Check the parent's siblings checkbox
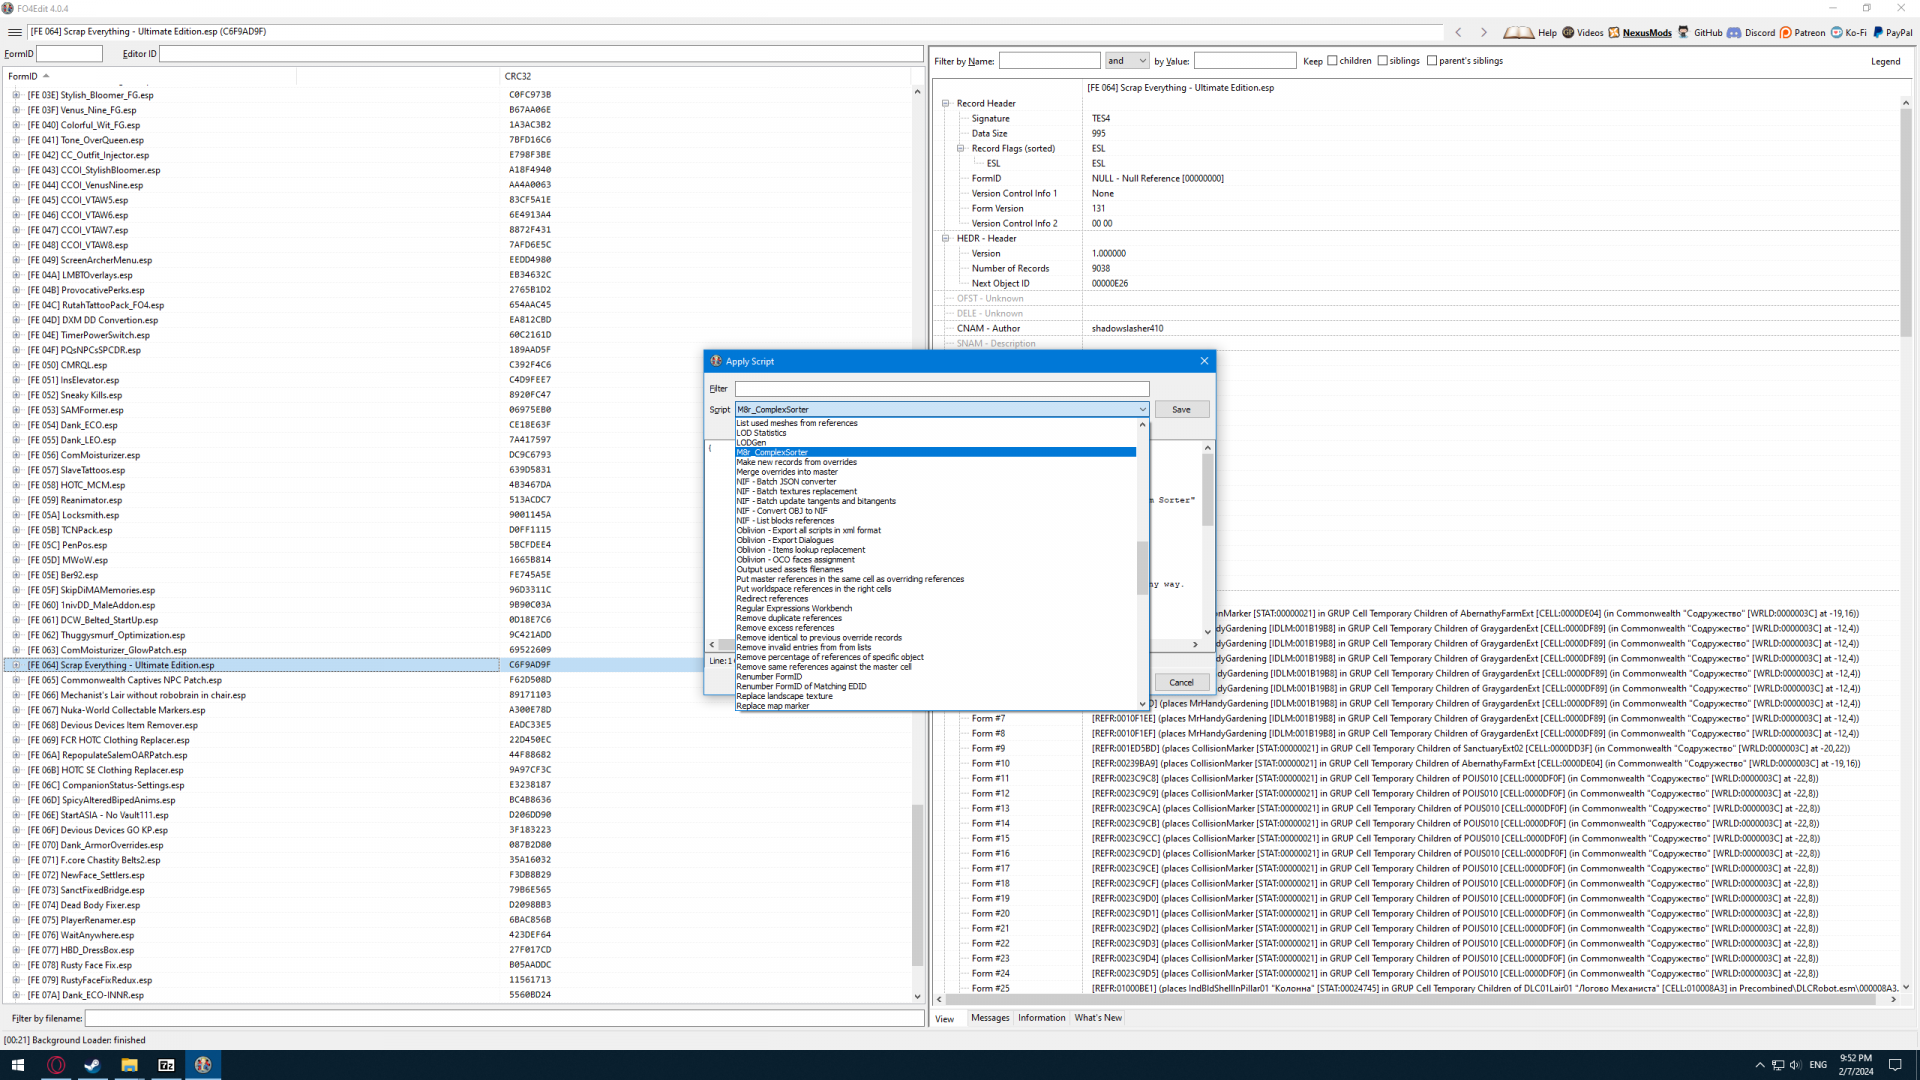1920x1080 pixels. pyautogui.click(x=1432, y=61)
